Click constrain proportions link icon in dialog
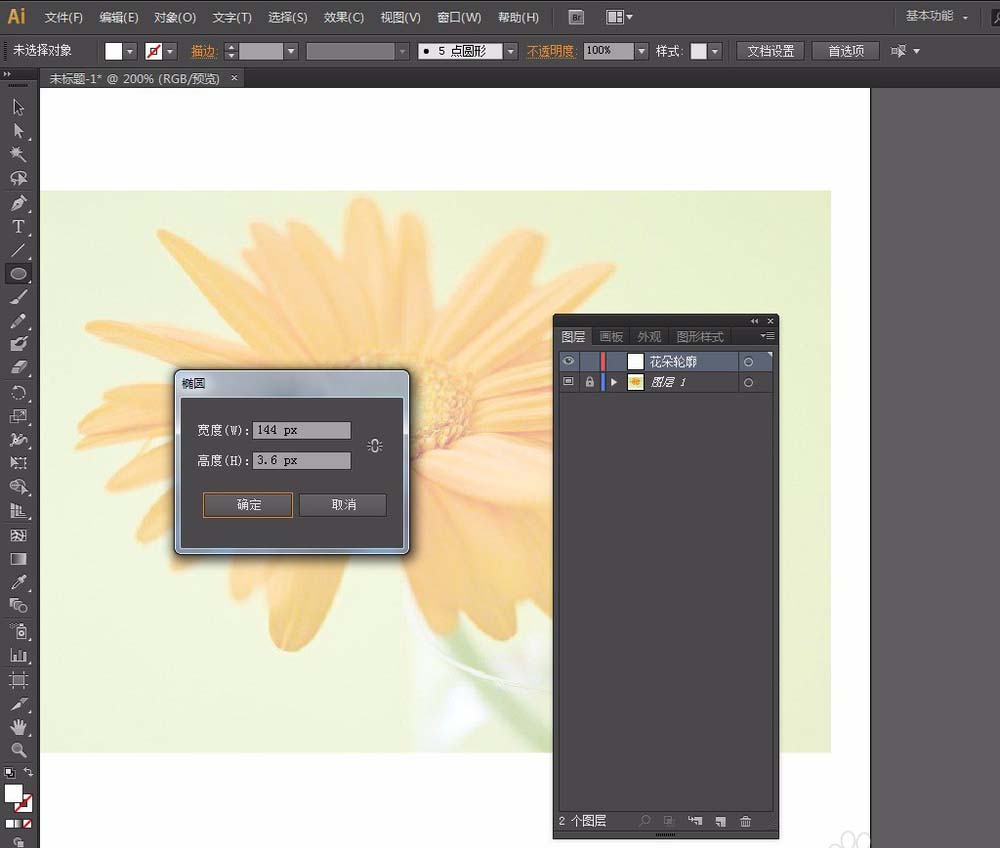The width and height of the screenshot is (1000, 848). pos(375,446)
